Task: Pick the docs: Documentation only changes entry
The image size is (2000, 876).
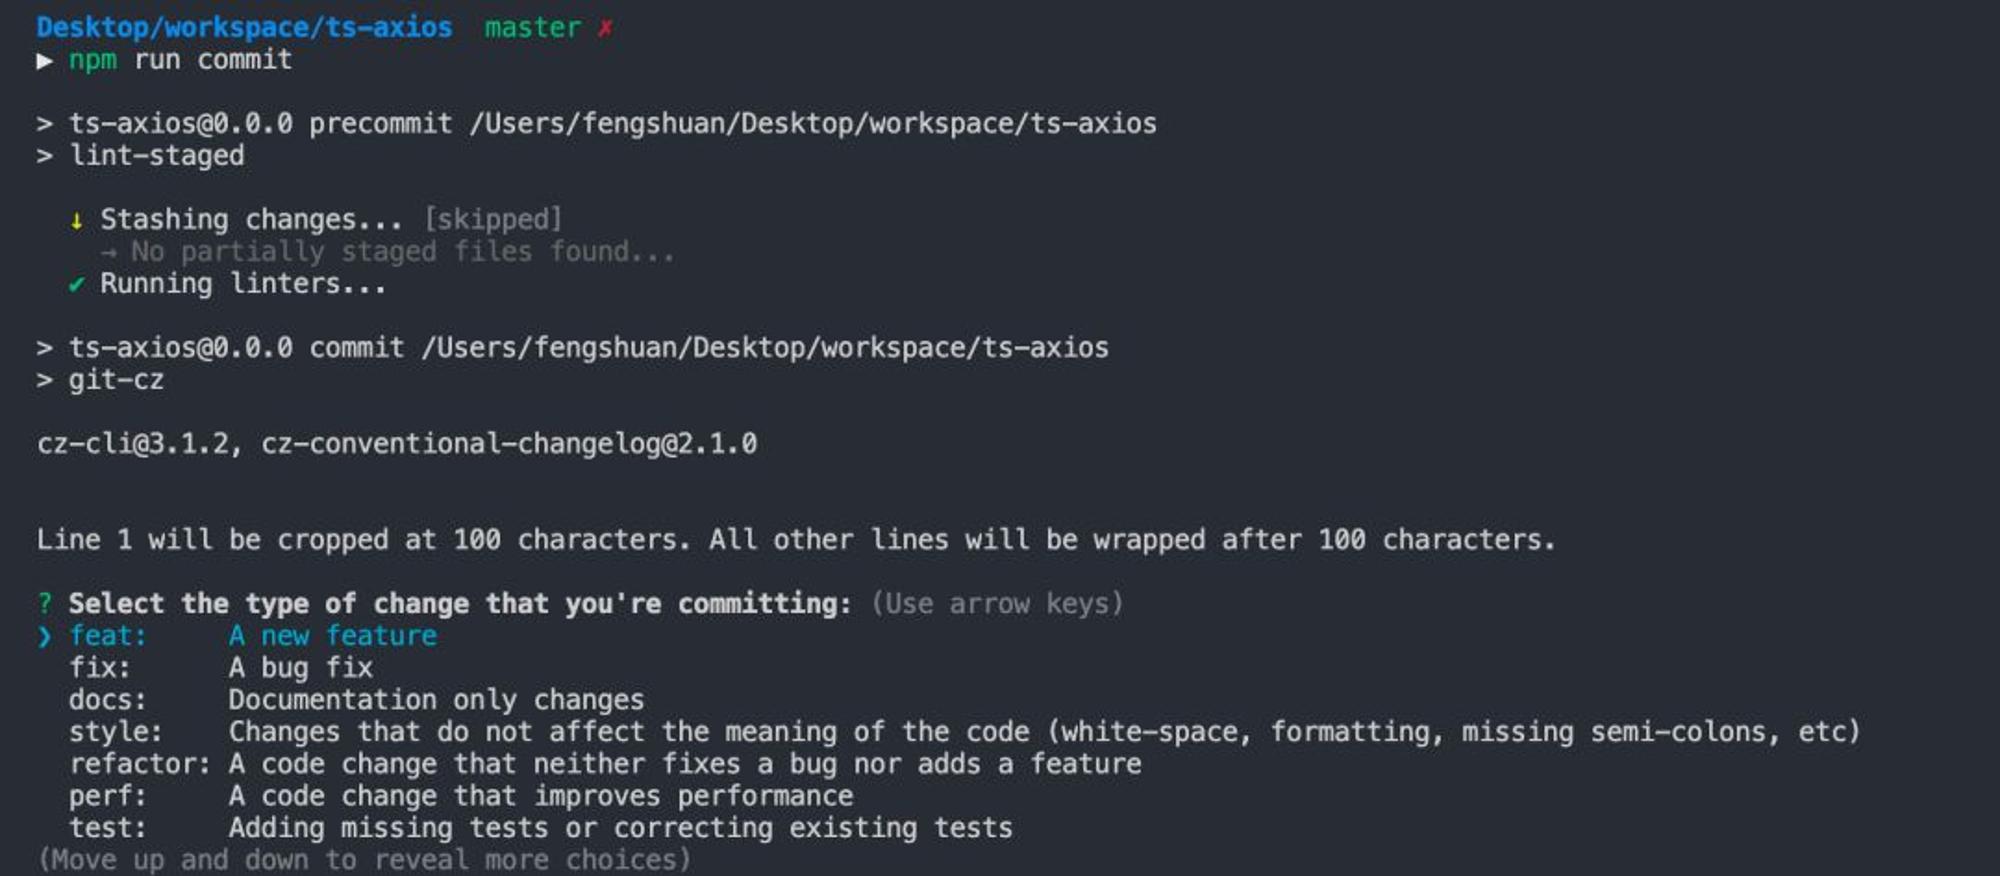Action: (357, 700)
